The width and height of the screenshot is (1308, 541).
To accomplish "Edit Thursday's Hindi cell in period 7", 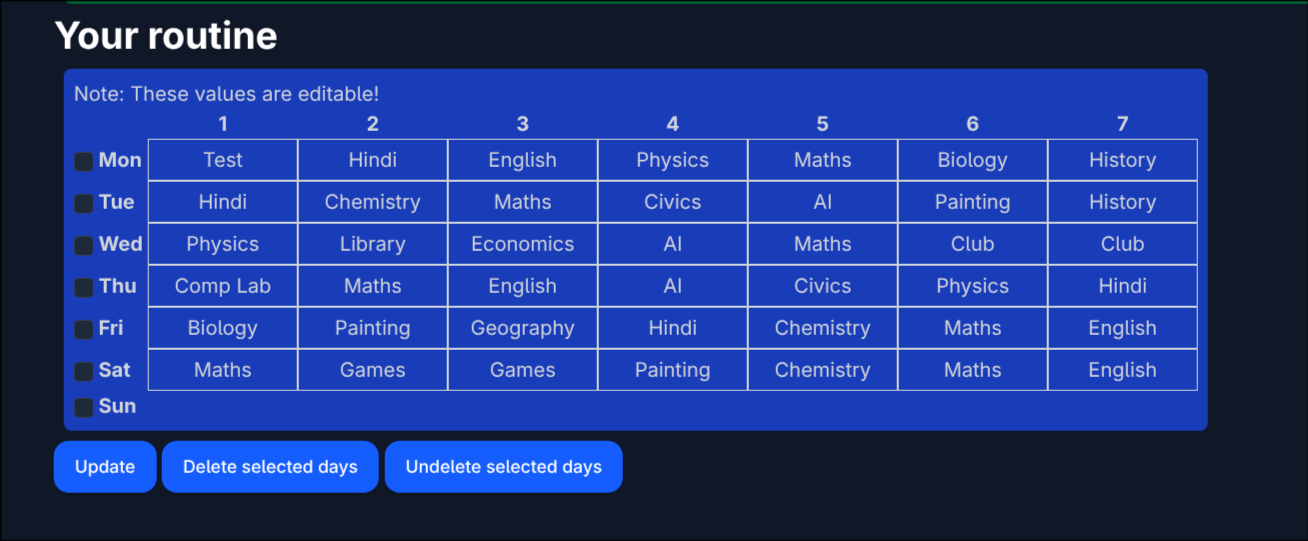I will [x=1123, y=286].
